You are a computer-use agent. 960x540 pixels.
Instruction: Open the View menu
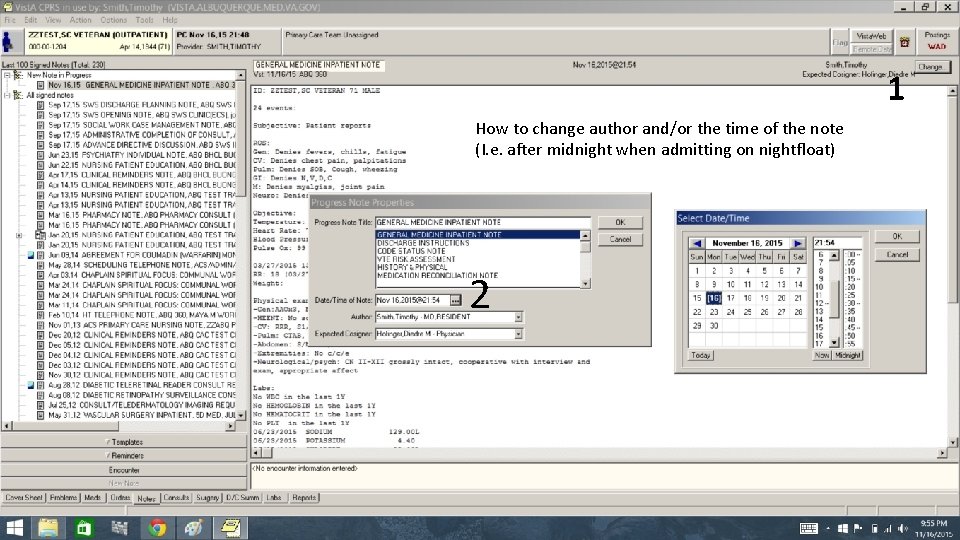(x=53, y=20)
